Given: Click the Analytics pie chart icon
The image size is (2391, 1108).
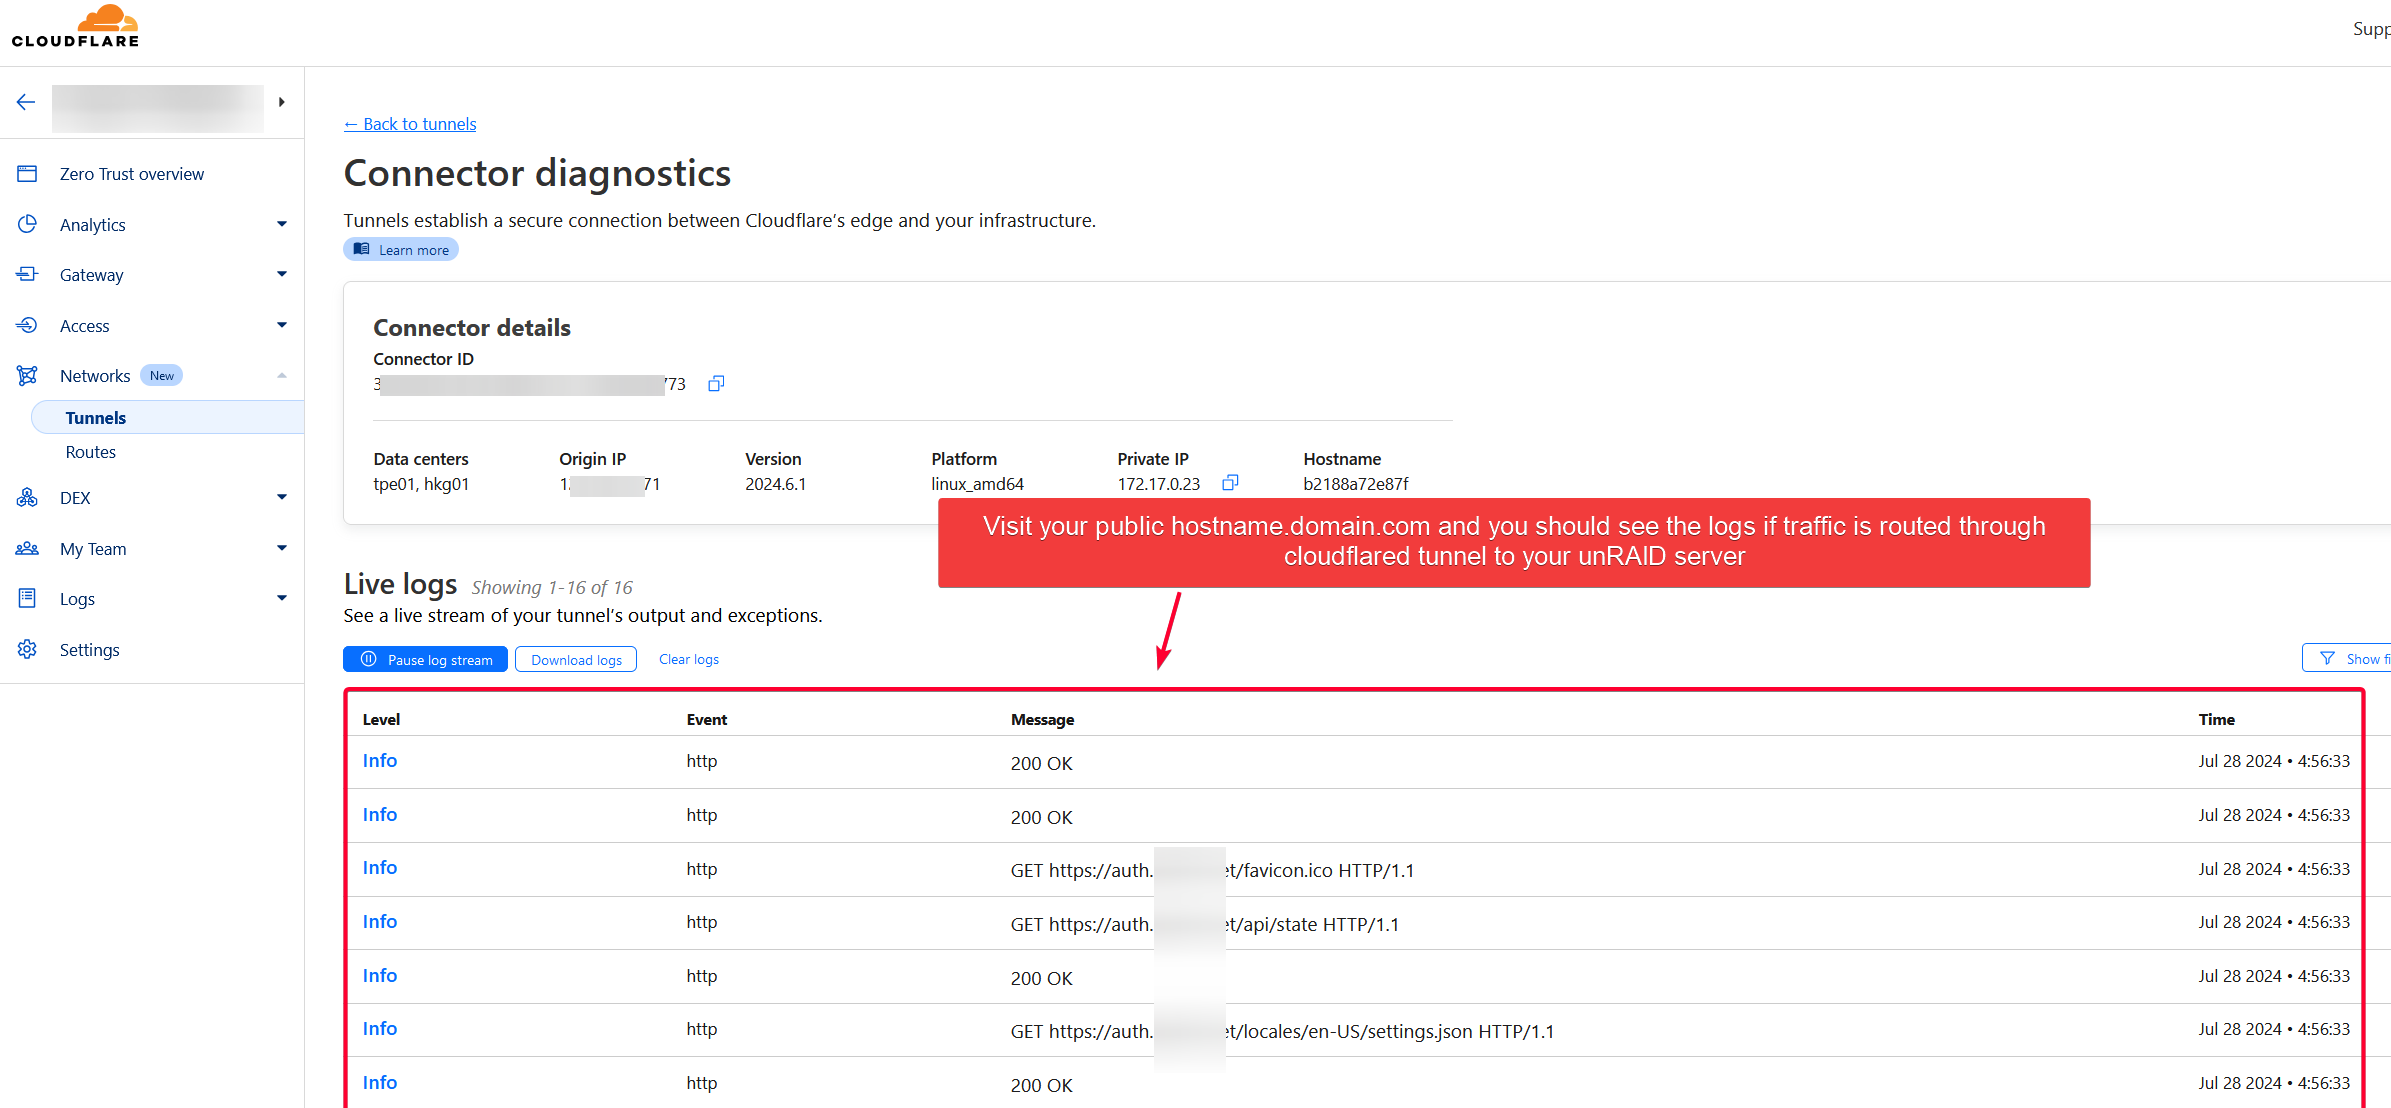Looking at the screenshot, I should click(27, 224).
